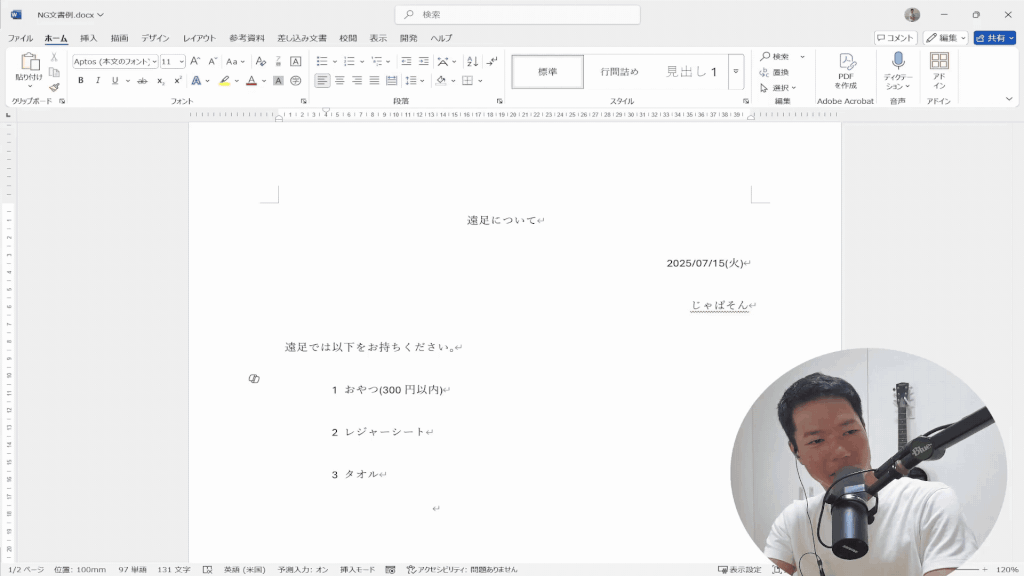Open the Review (校閲) tab
The image size is (1024, 576).
(348, 38)
